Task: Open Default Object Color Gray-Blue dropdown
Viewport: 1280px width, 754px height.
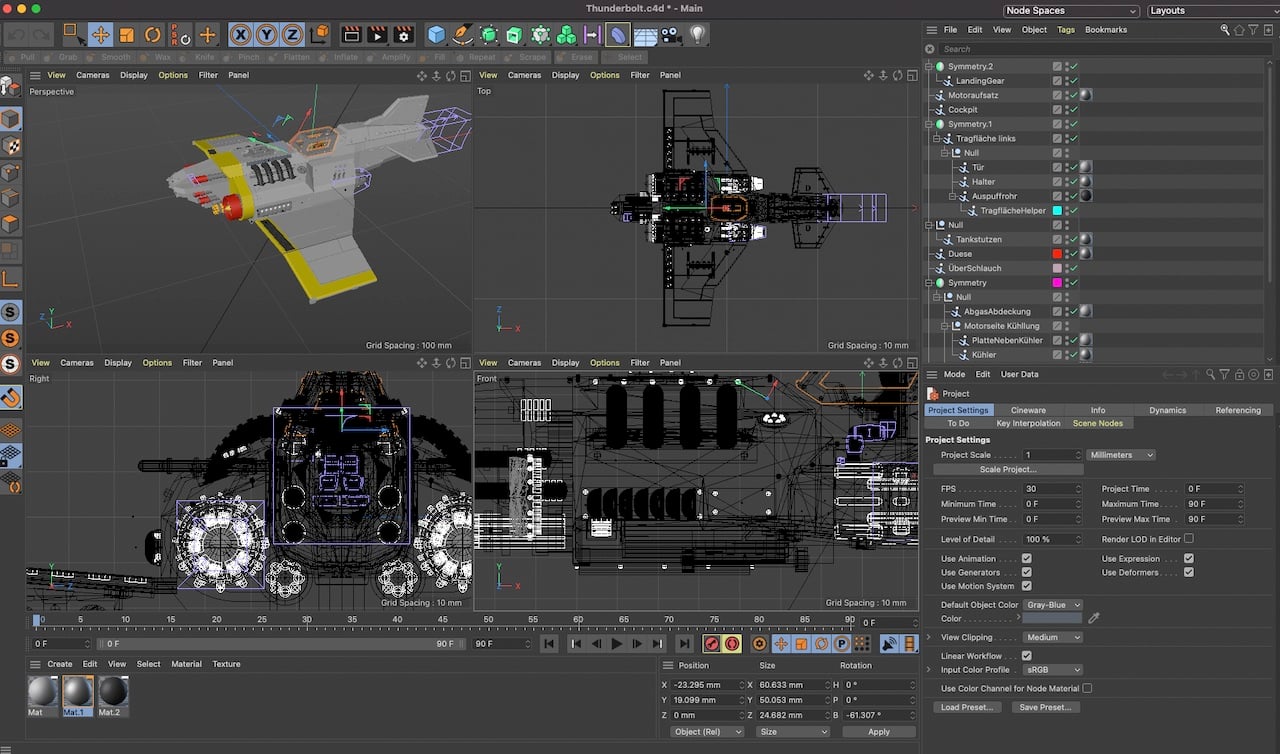Action: pyautogui.click(x=1053, y=605)
